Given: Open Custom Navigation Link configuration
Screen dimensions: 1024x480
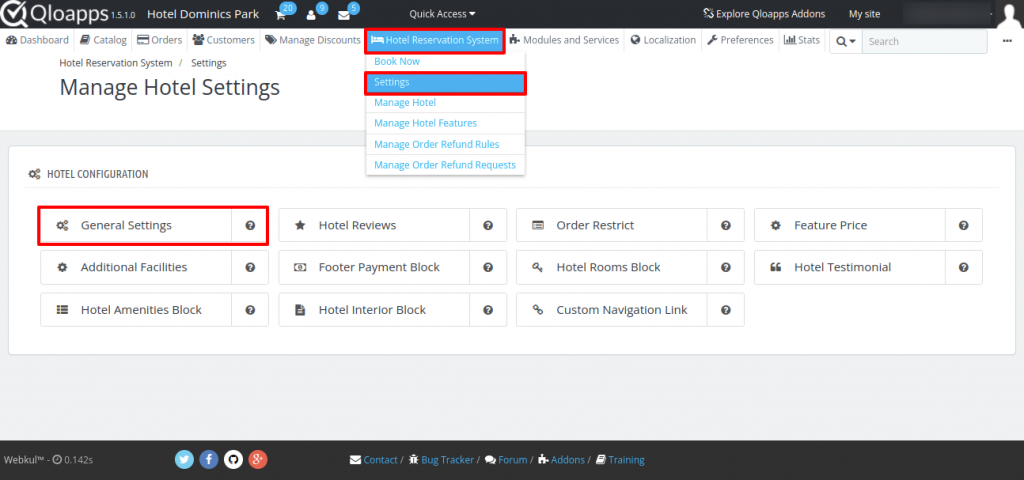Looking at the screenshot, I should tap(612, 310).
